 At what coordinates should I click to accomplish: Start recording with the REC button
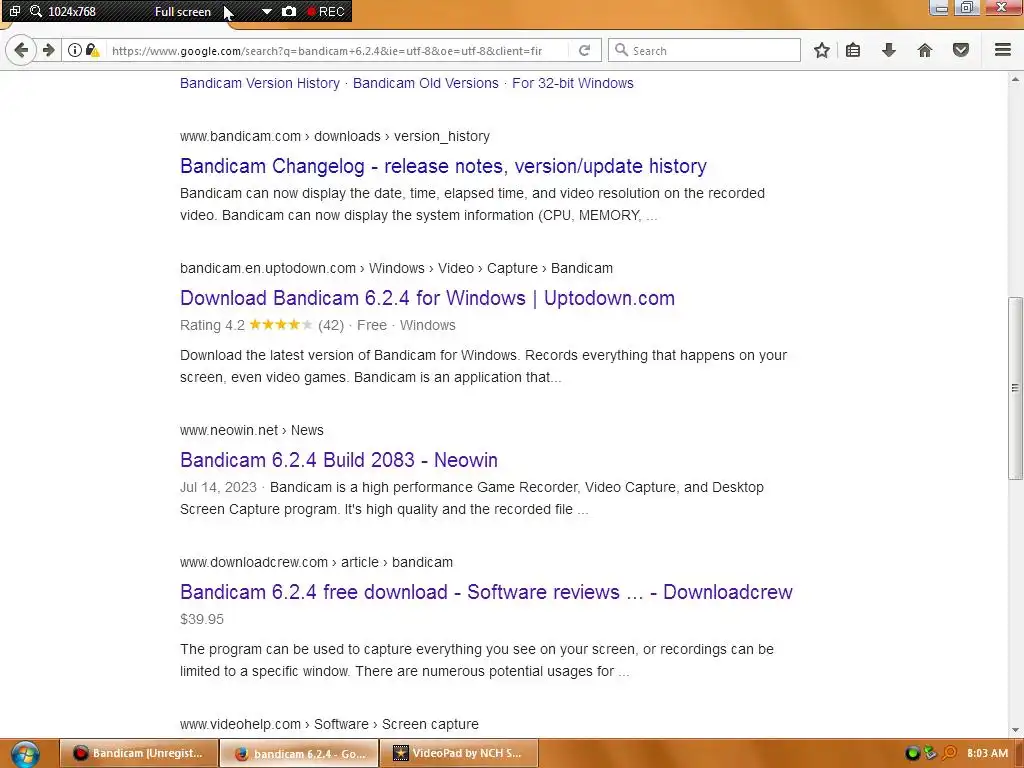pyautogui.click(x=326, y=12)
